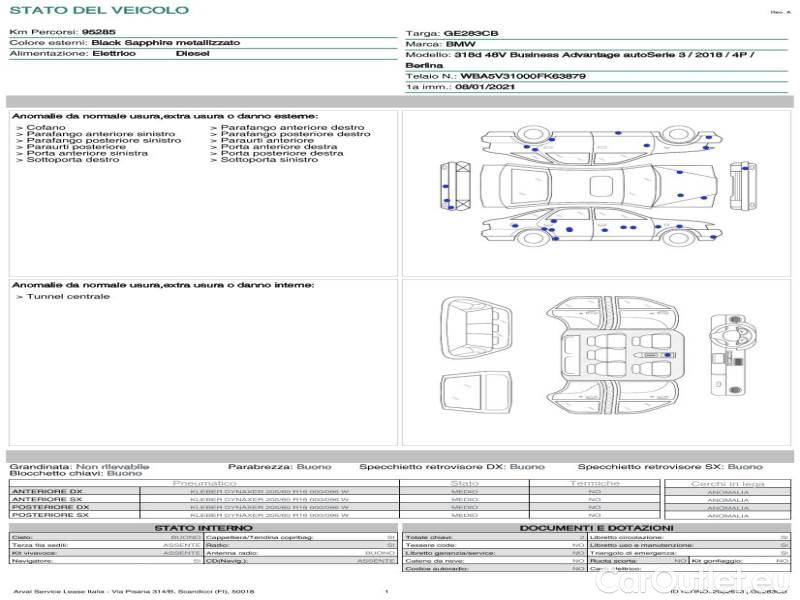Click the car top-view diagram in exterior damage panel

(600, 185)
